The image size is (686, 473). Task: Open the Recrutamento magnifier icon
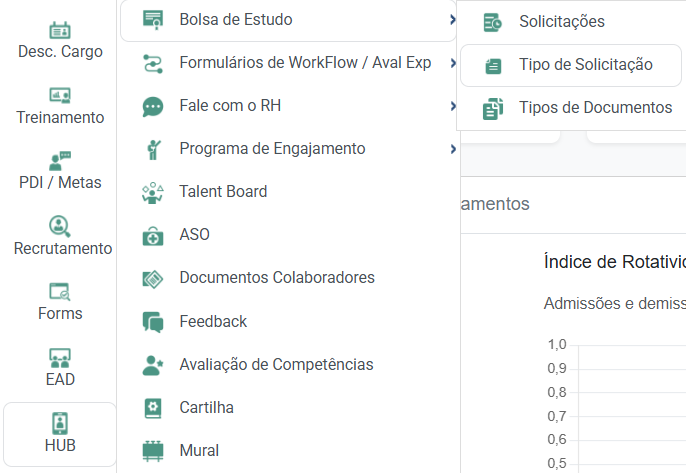coord(60,227)
